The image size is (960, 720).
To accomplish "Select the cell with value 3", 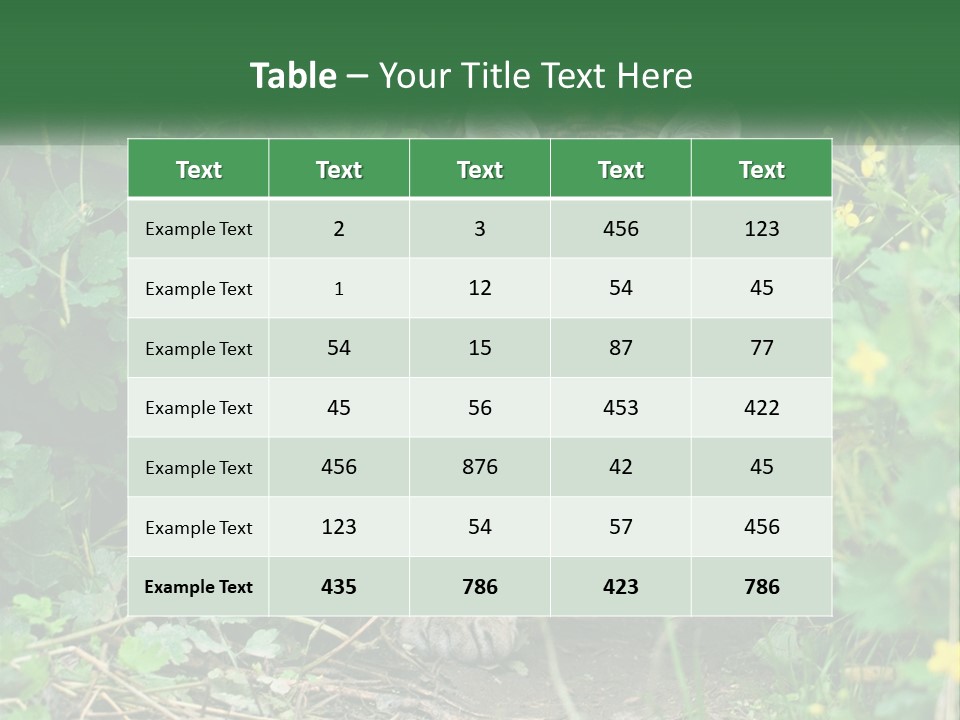I will (x=480, y=229).
